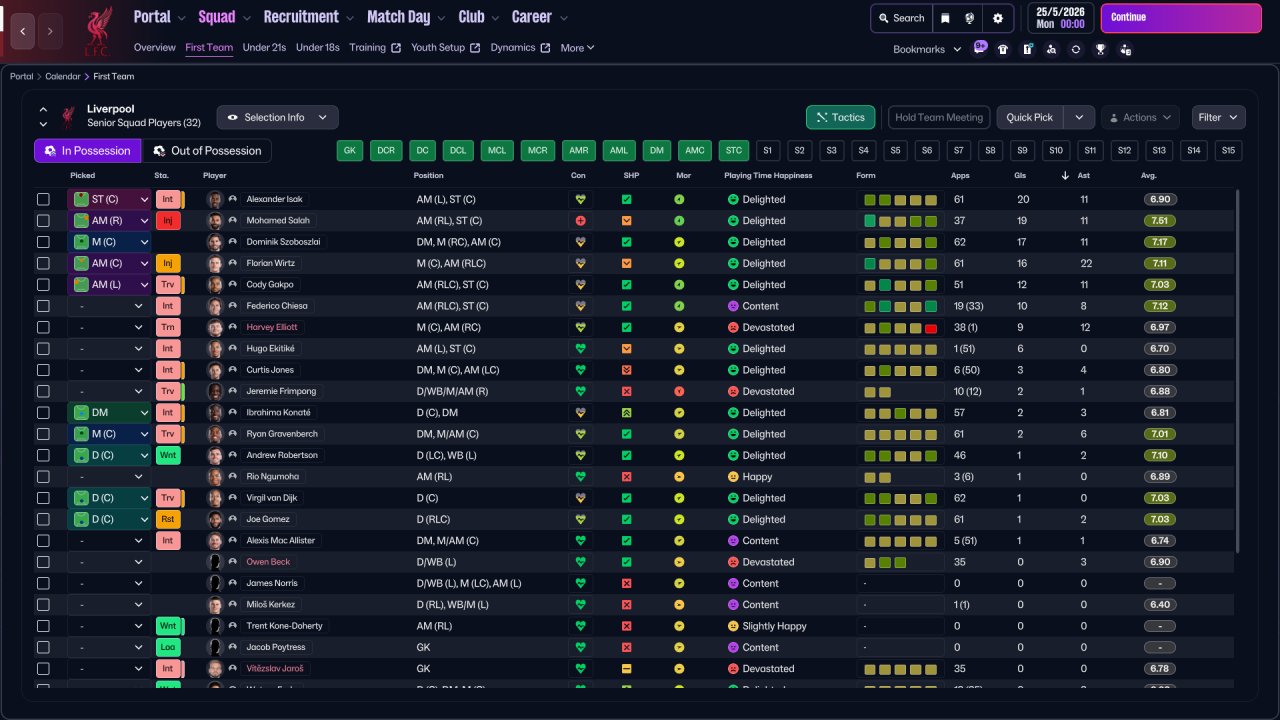Click Mohamed Salah's red injury condition icon
The image size is (1280, 720).
(580, 221)
